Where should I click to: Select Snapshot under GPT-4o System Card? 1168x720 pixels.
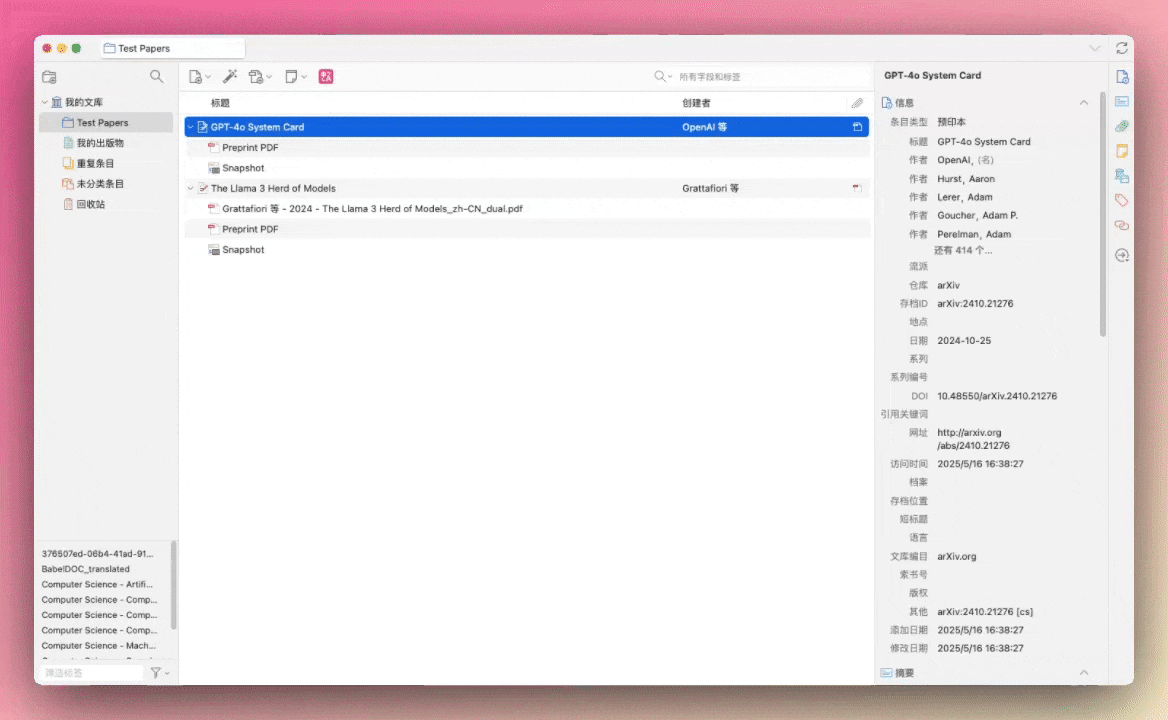tap(527, 168)
